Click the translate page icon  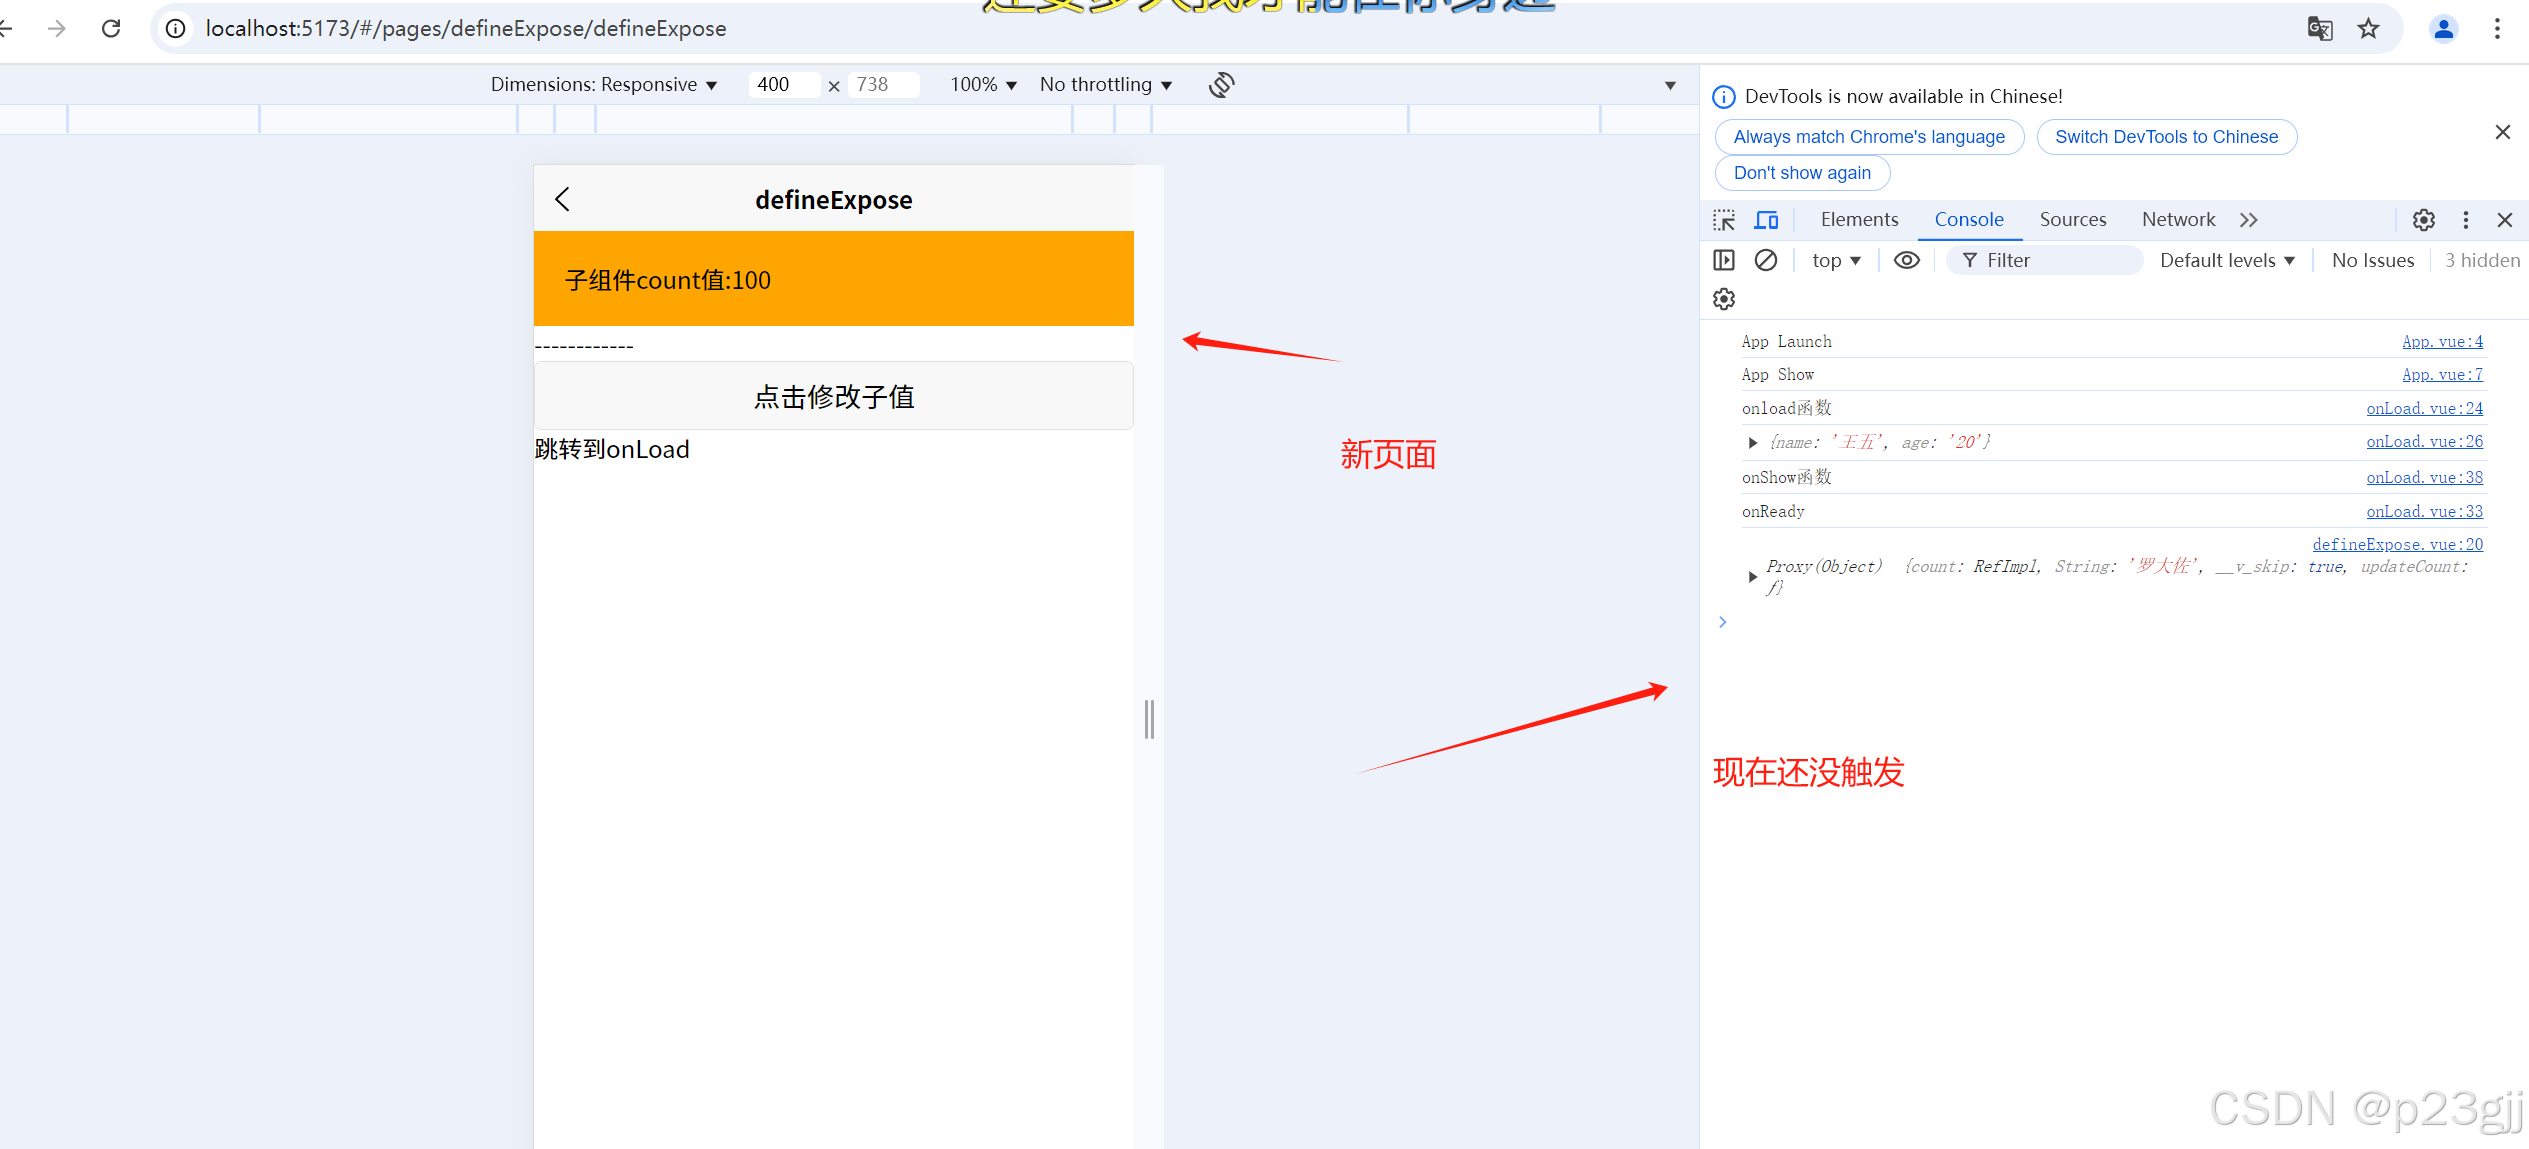point(2320,29)
